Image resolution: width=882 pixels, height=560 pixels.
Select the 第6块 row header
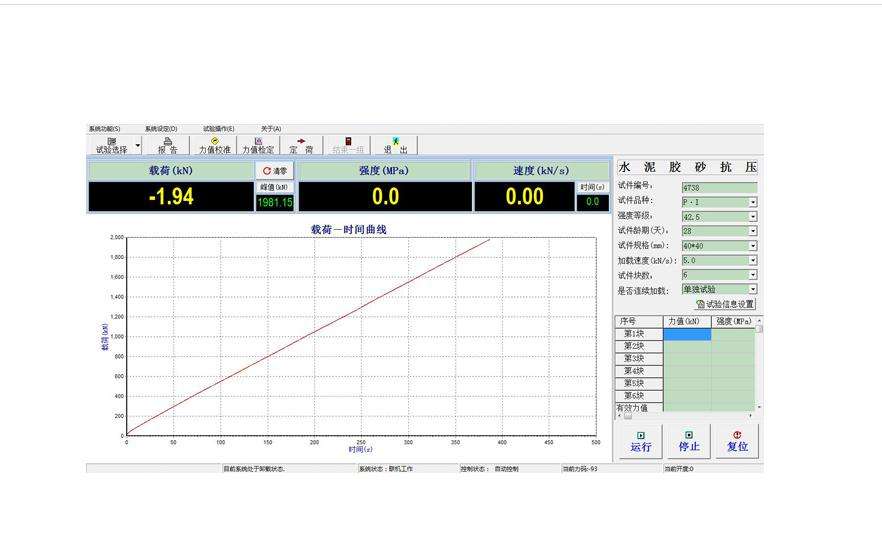639,396
